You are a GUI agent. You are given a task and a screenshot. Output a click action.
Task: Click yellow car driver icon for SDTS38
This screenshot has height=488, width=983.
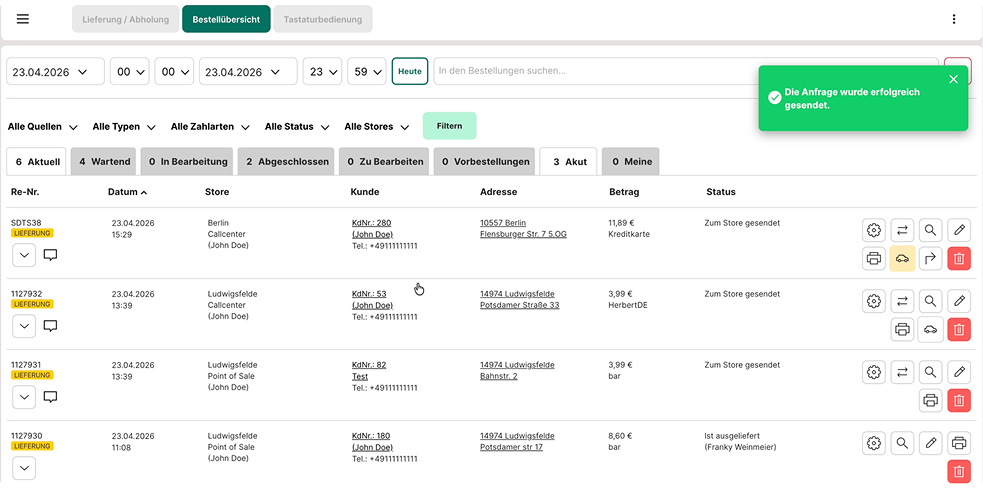[x=902, y=258]
